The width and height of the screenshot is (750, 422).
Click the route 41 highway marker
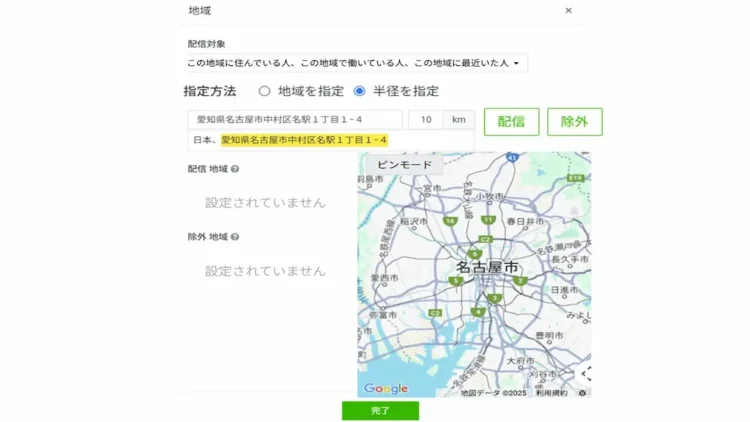pos(511,158)
